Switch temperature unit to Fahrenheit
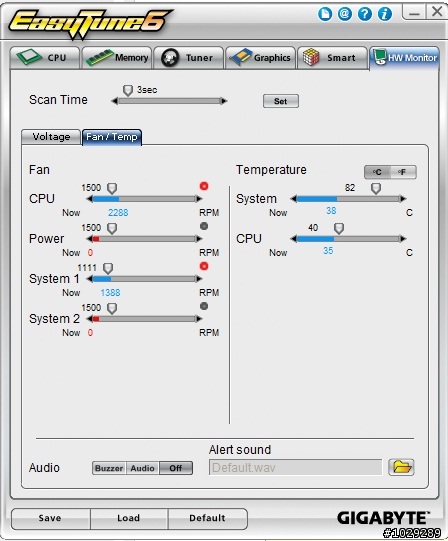448x541 pixels. click(403, 172)
